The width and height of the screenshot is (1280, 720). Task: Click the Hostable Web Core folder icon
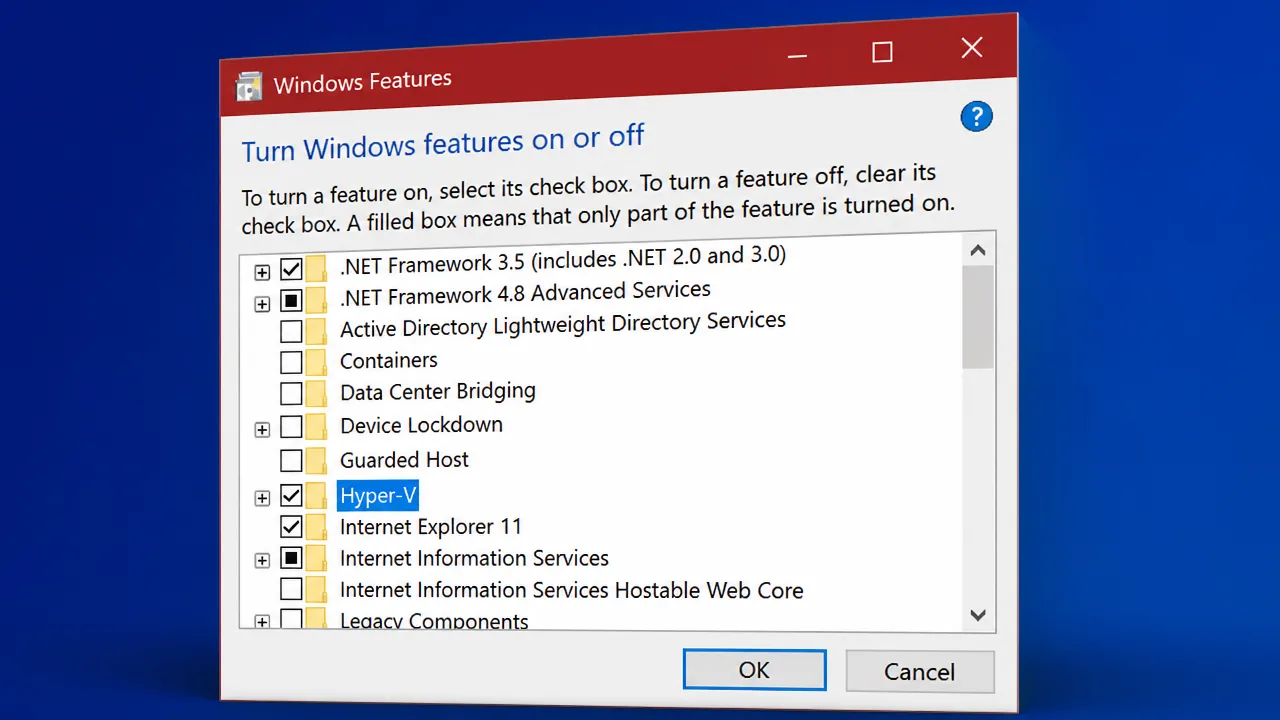pyautogui.click(x=316, y=588)
